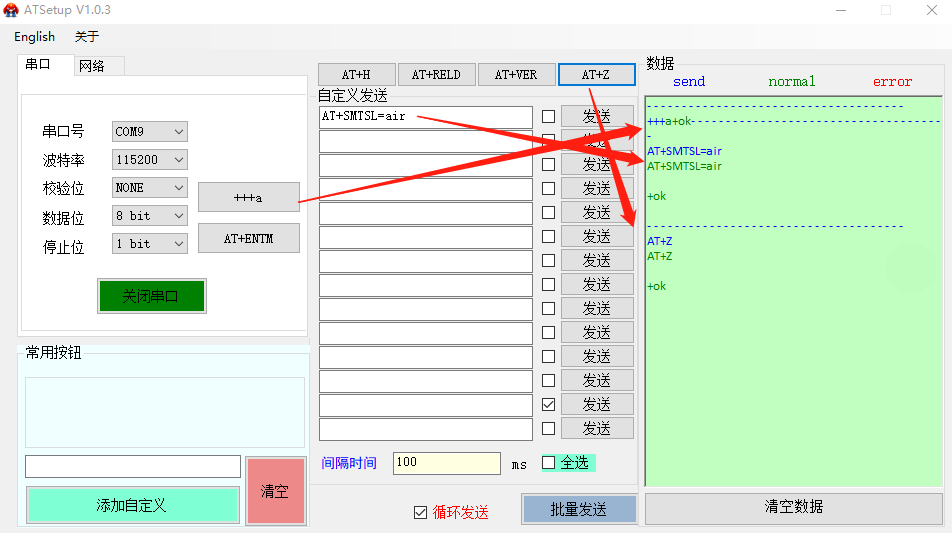The image size is (952, 533).
Task: Open the 串口号 COM9 dropdown
Action: coord(150,132)
